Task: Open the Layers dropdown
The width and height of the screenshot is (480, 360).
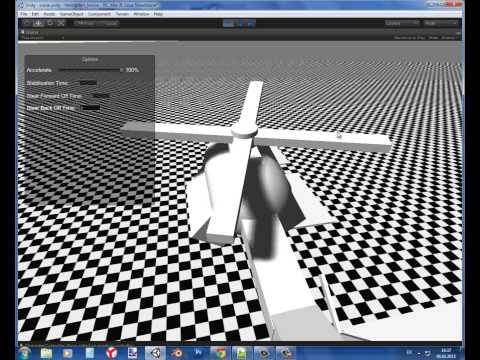Action: click(402, 23)
